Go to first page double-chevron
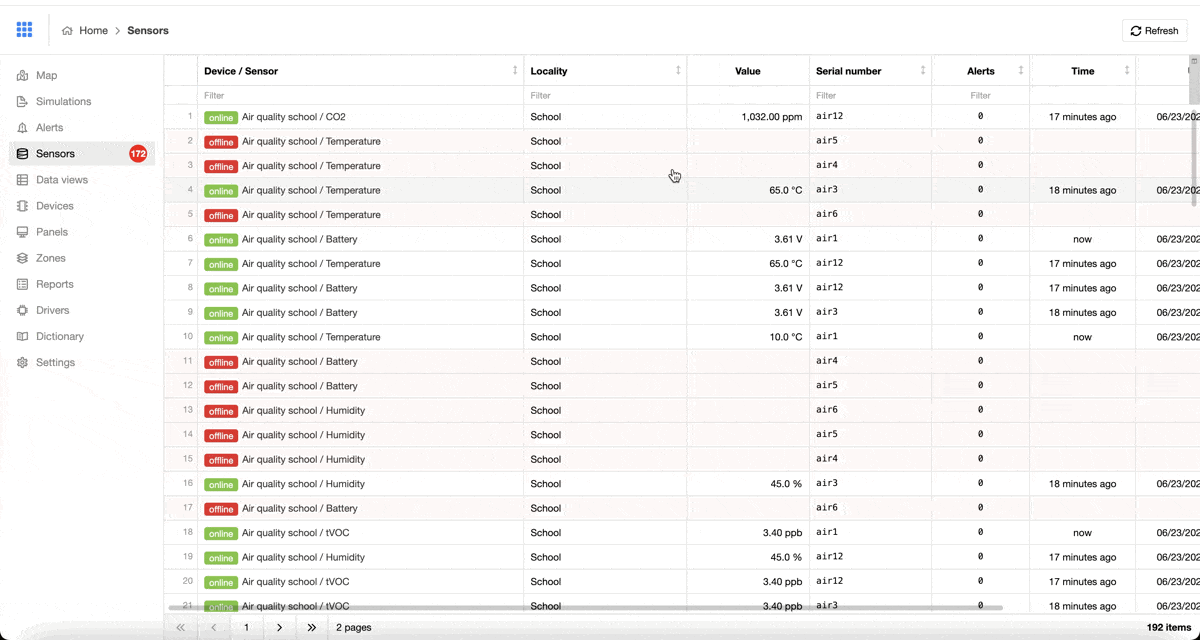The width and height of the screenshot is (1200, 640). (x=181, y=628)
